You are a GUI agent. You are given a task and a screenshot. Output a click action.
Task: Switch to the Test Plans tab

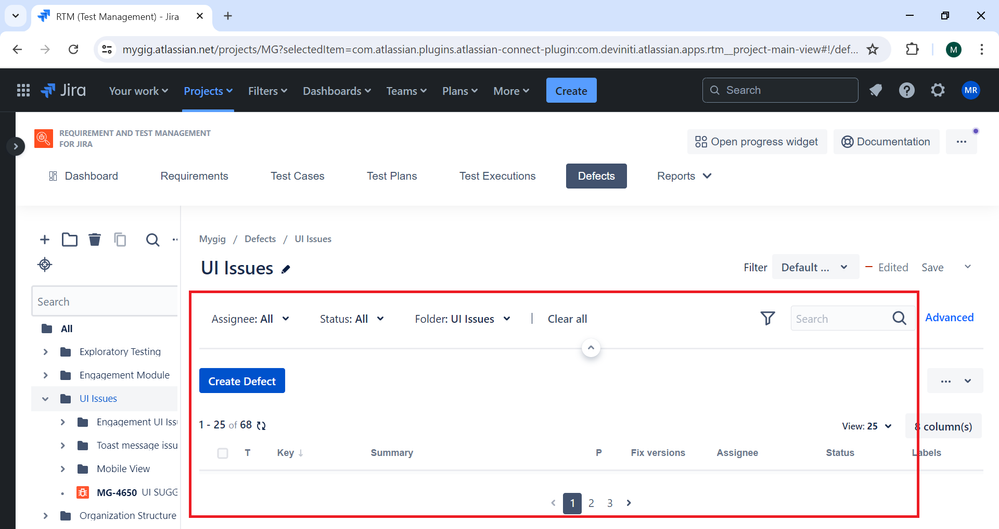[392, 176]
